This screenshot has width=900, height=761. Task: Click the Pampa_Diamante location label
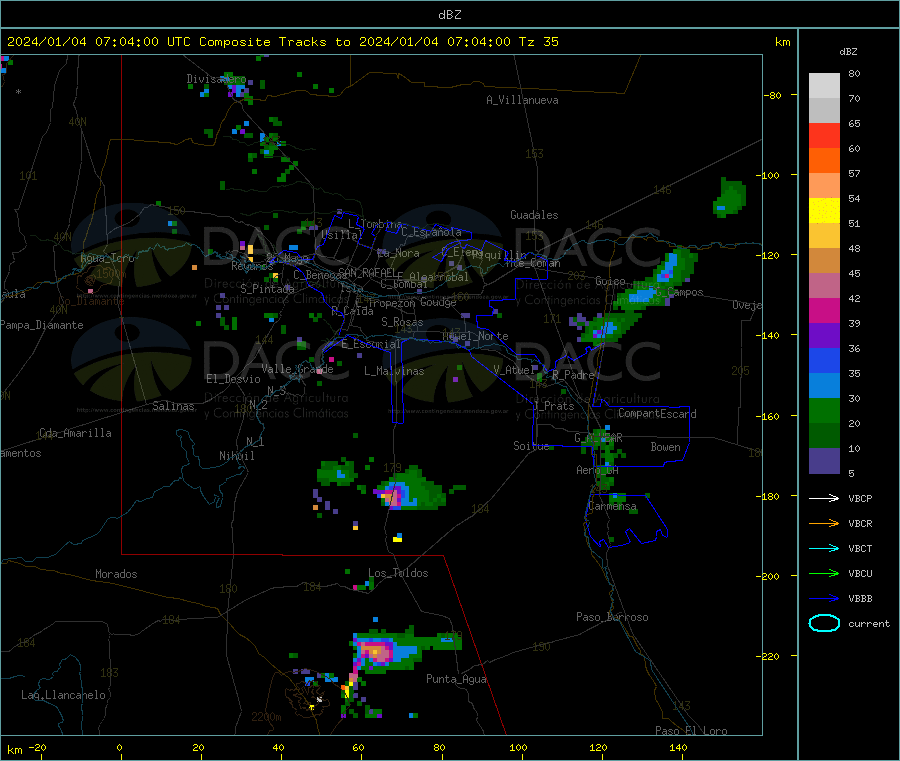point(42,325)
